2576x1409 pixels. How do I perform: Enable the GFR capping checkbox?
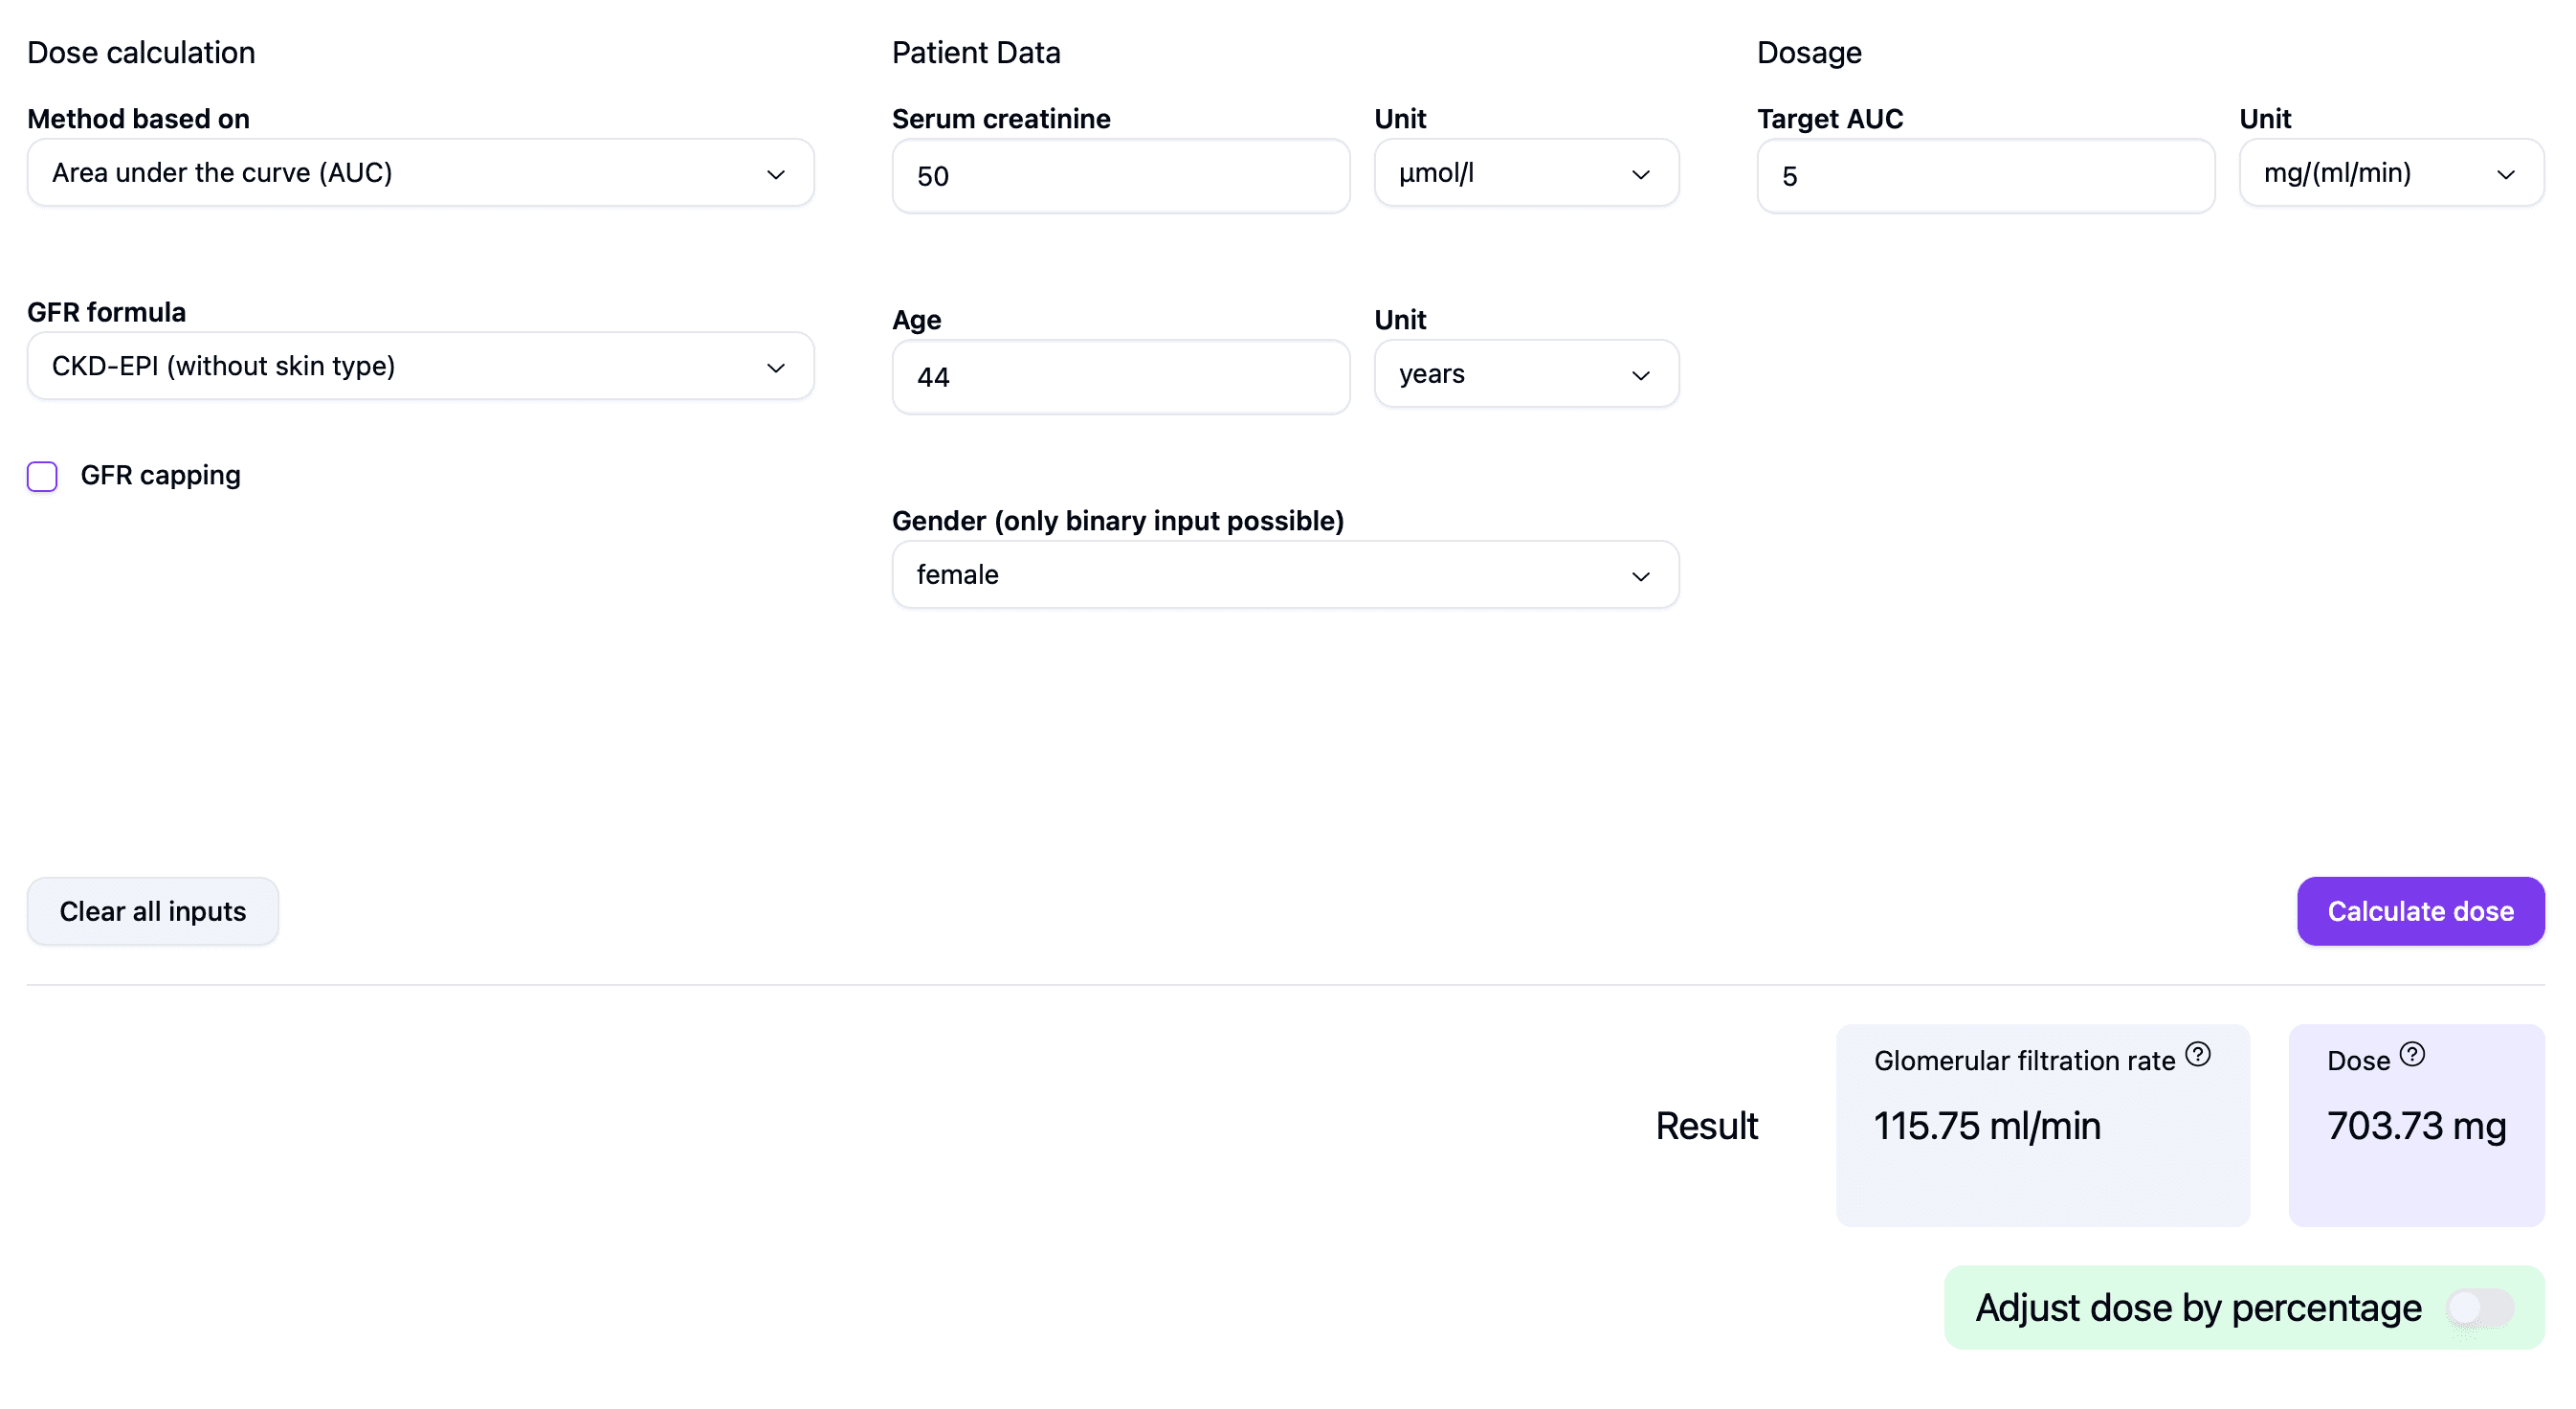pos(42,476)
